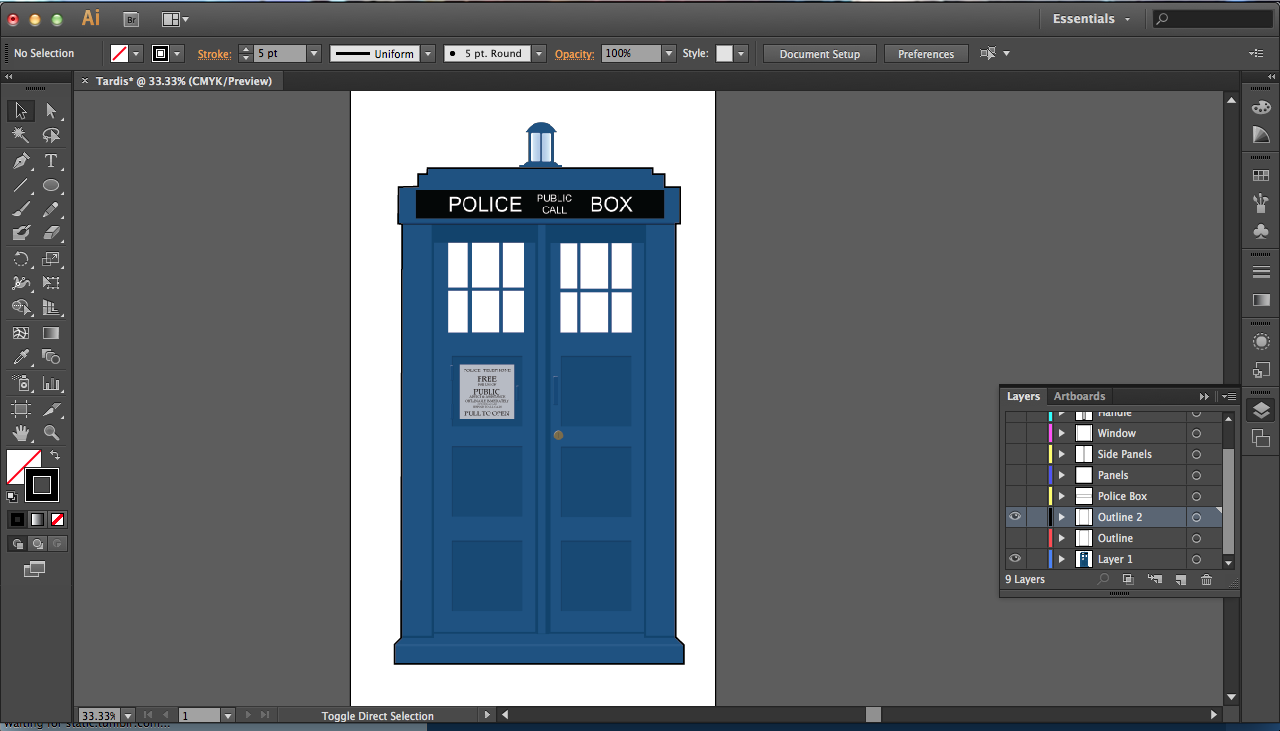Select the Column Graph tool
The width and height of the screenshot is (1280, 731).
[51, 383]
